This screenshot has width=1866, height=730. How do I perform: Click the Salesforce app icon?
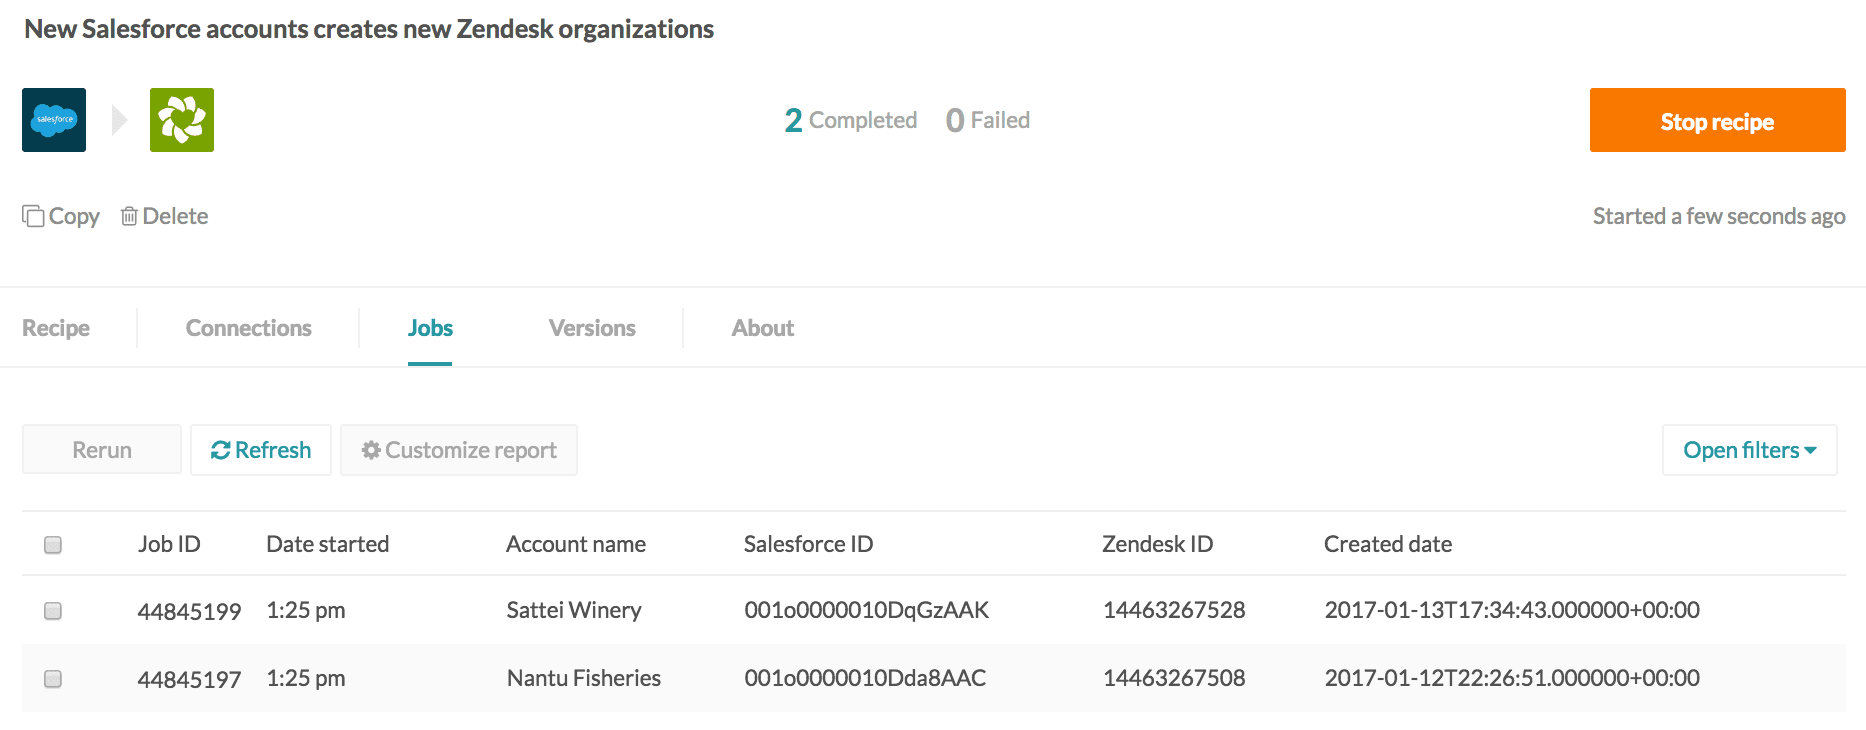point(54,120)
